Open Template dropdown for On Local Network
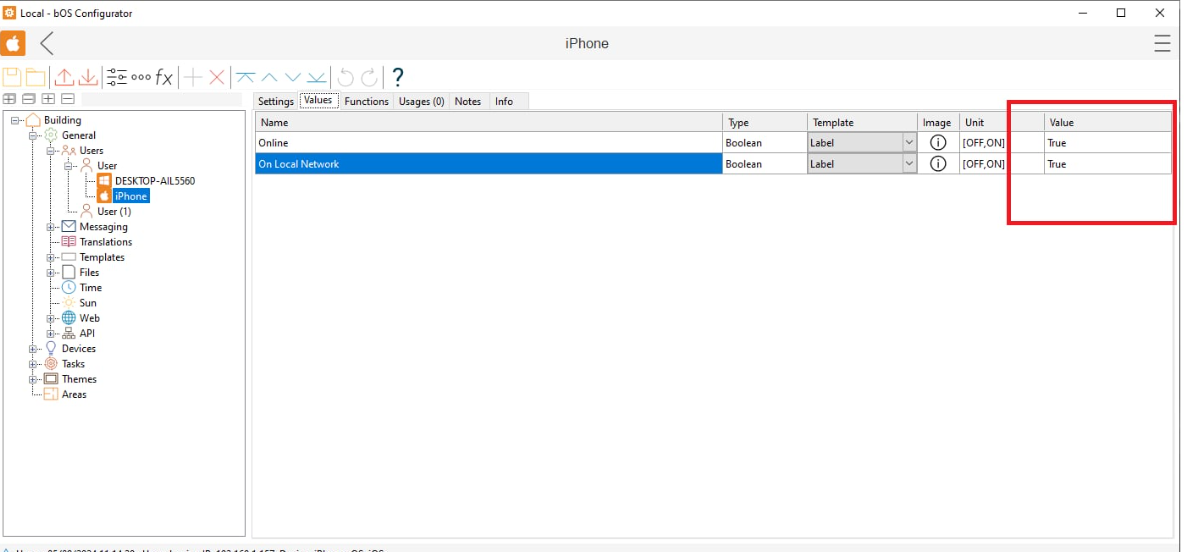The height and width of the screenshot is (552, 1184). [909, 164]
